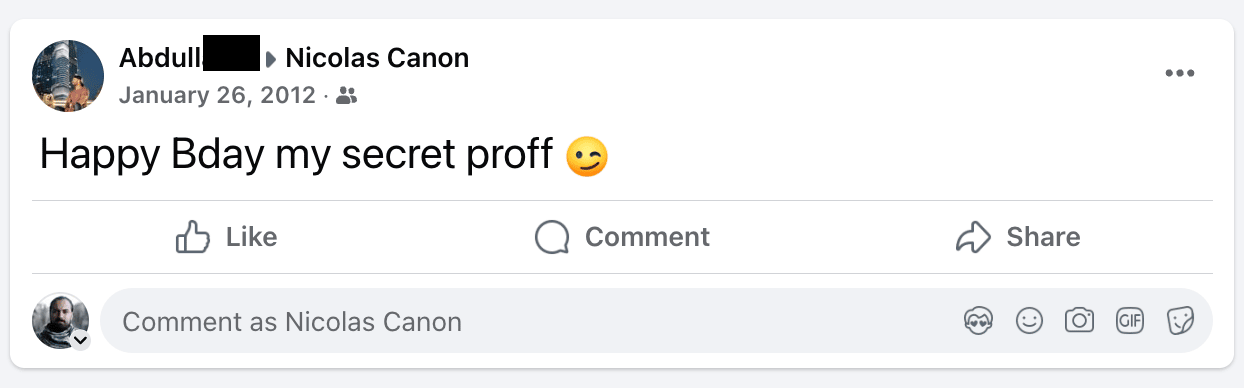Open the smiley emoji picker

click(x=1029, y=321)
